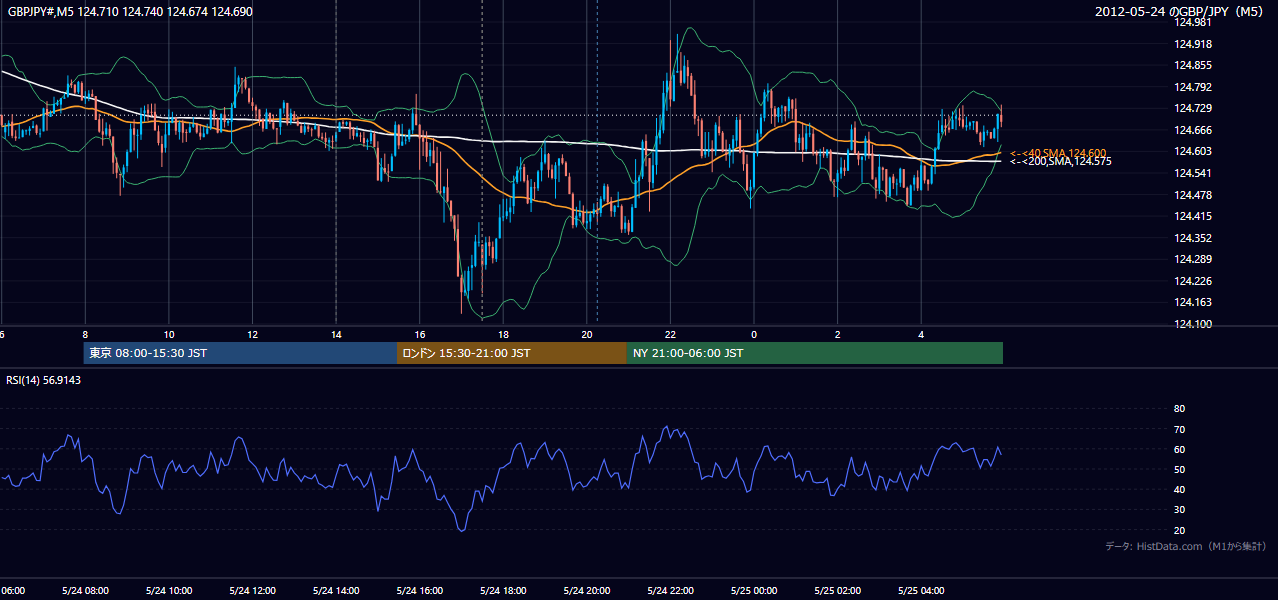Click price axis value 124.729

tap(1193, 108)
